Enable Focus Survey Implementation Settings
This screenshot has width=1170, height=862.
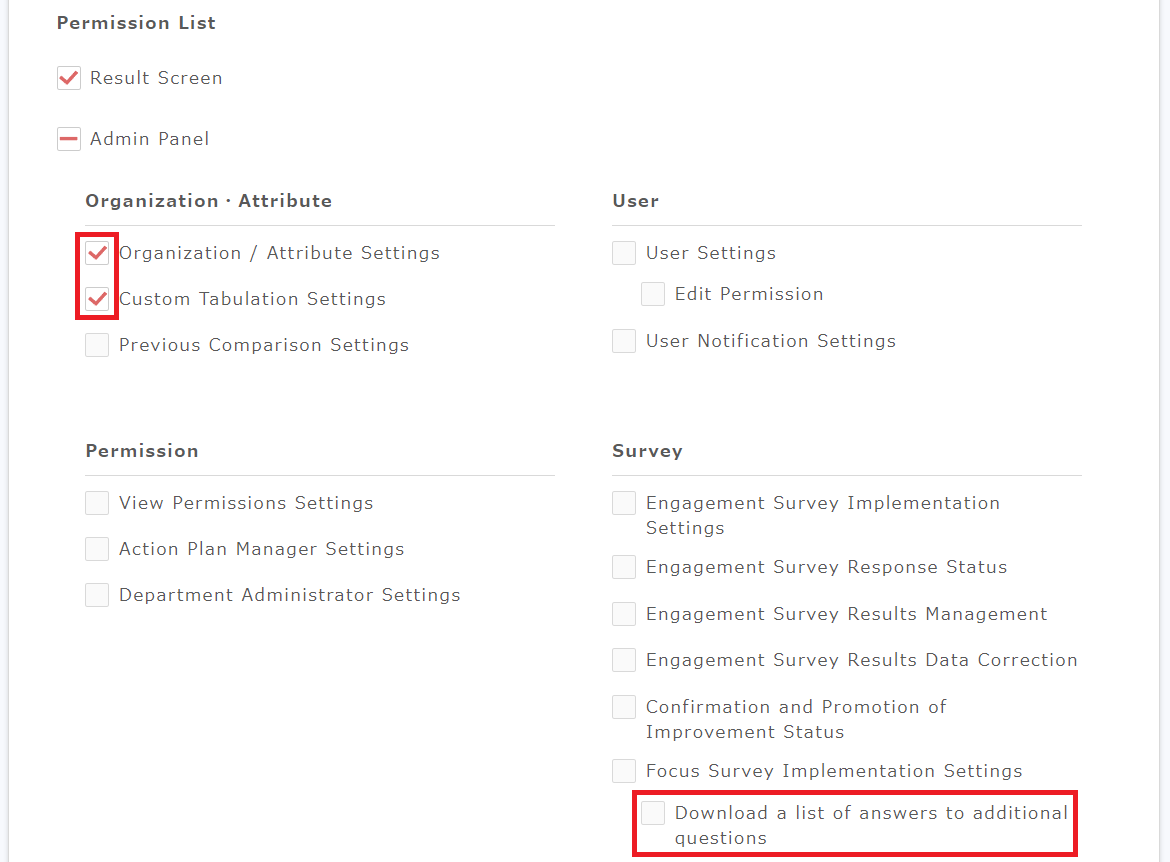[624, 771]
